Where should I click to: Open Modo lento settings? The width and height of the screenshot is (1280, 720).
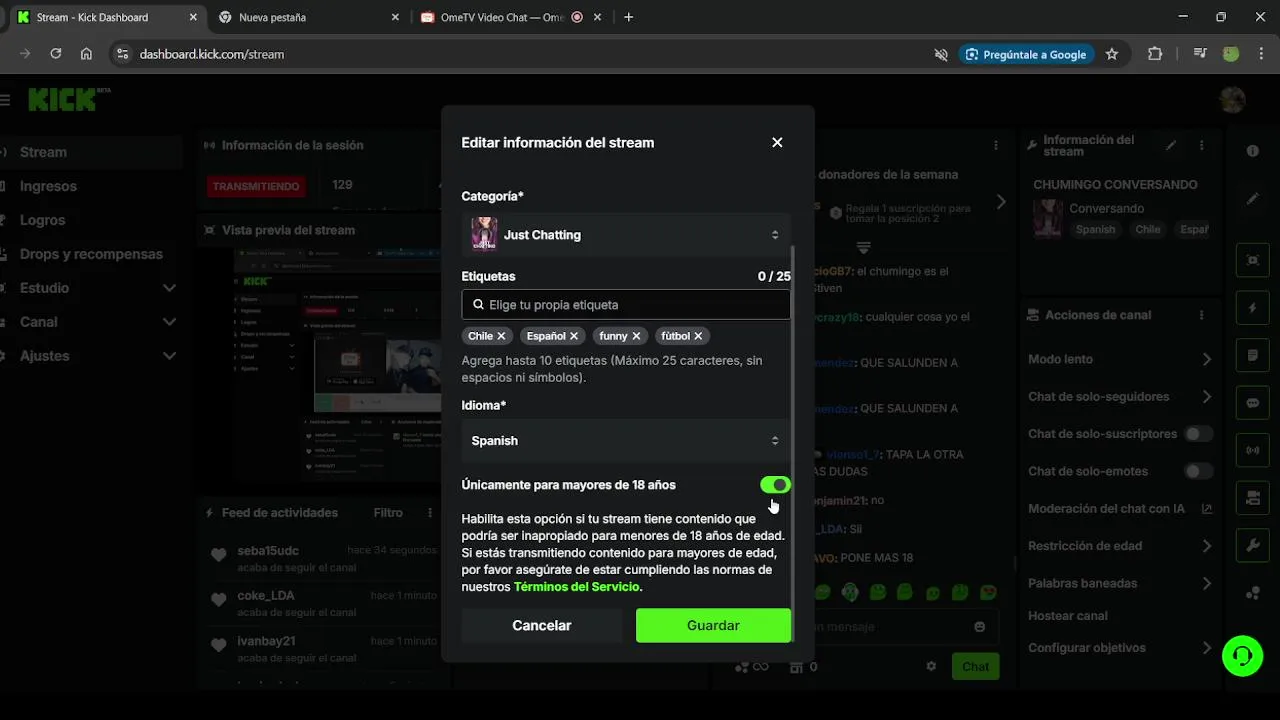[1120, 359]
